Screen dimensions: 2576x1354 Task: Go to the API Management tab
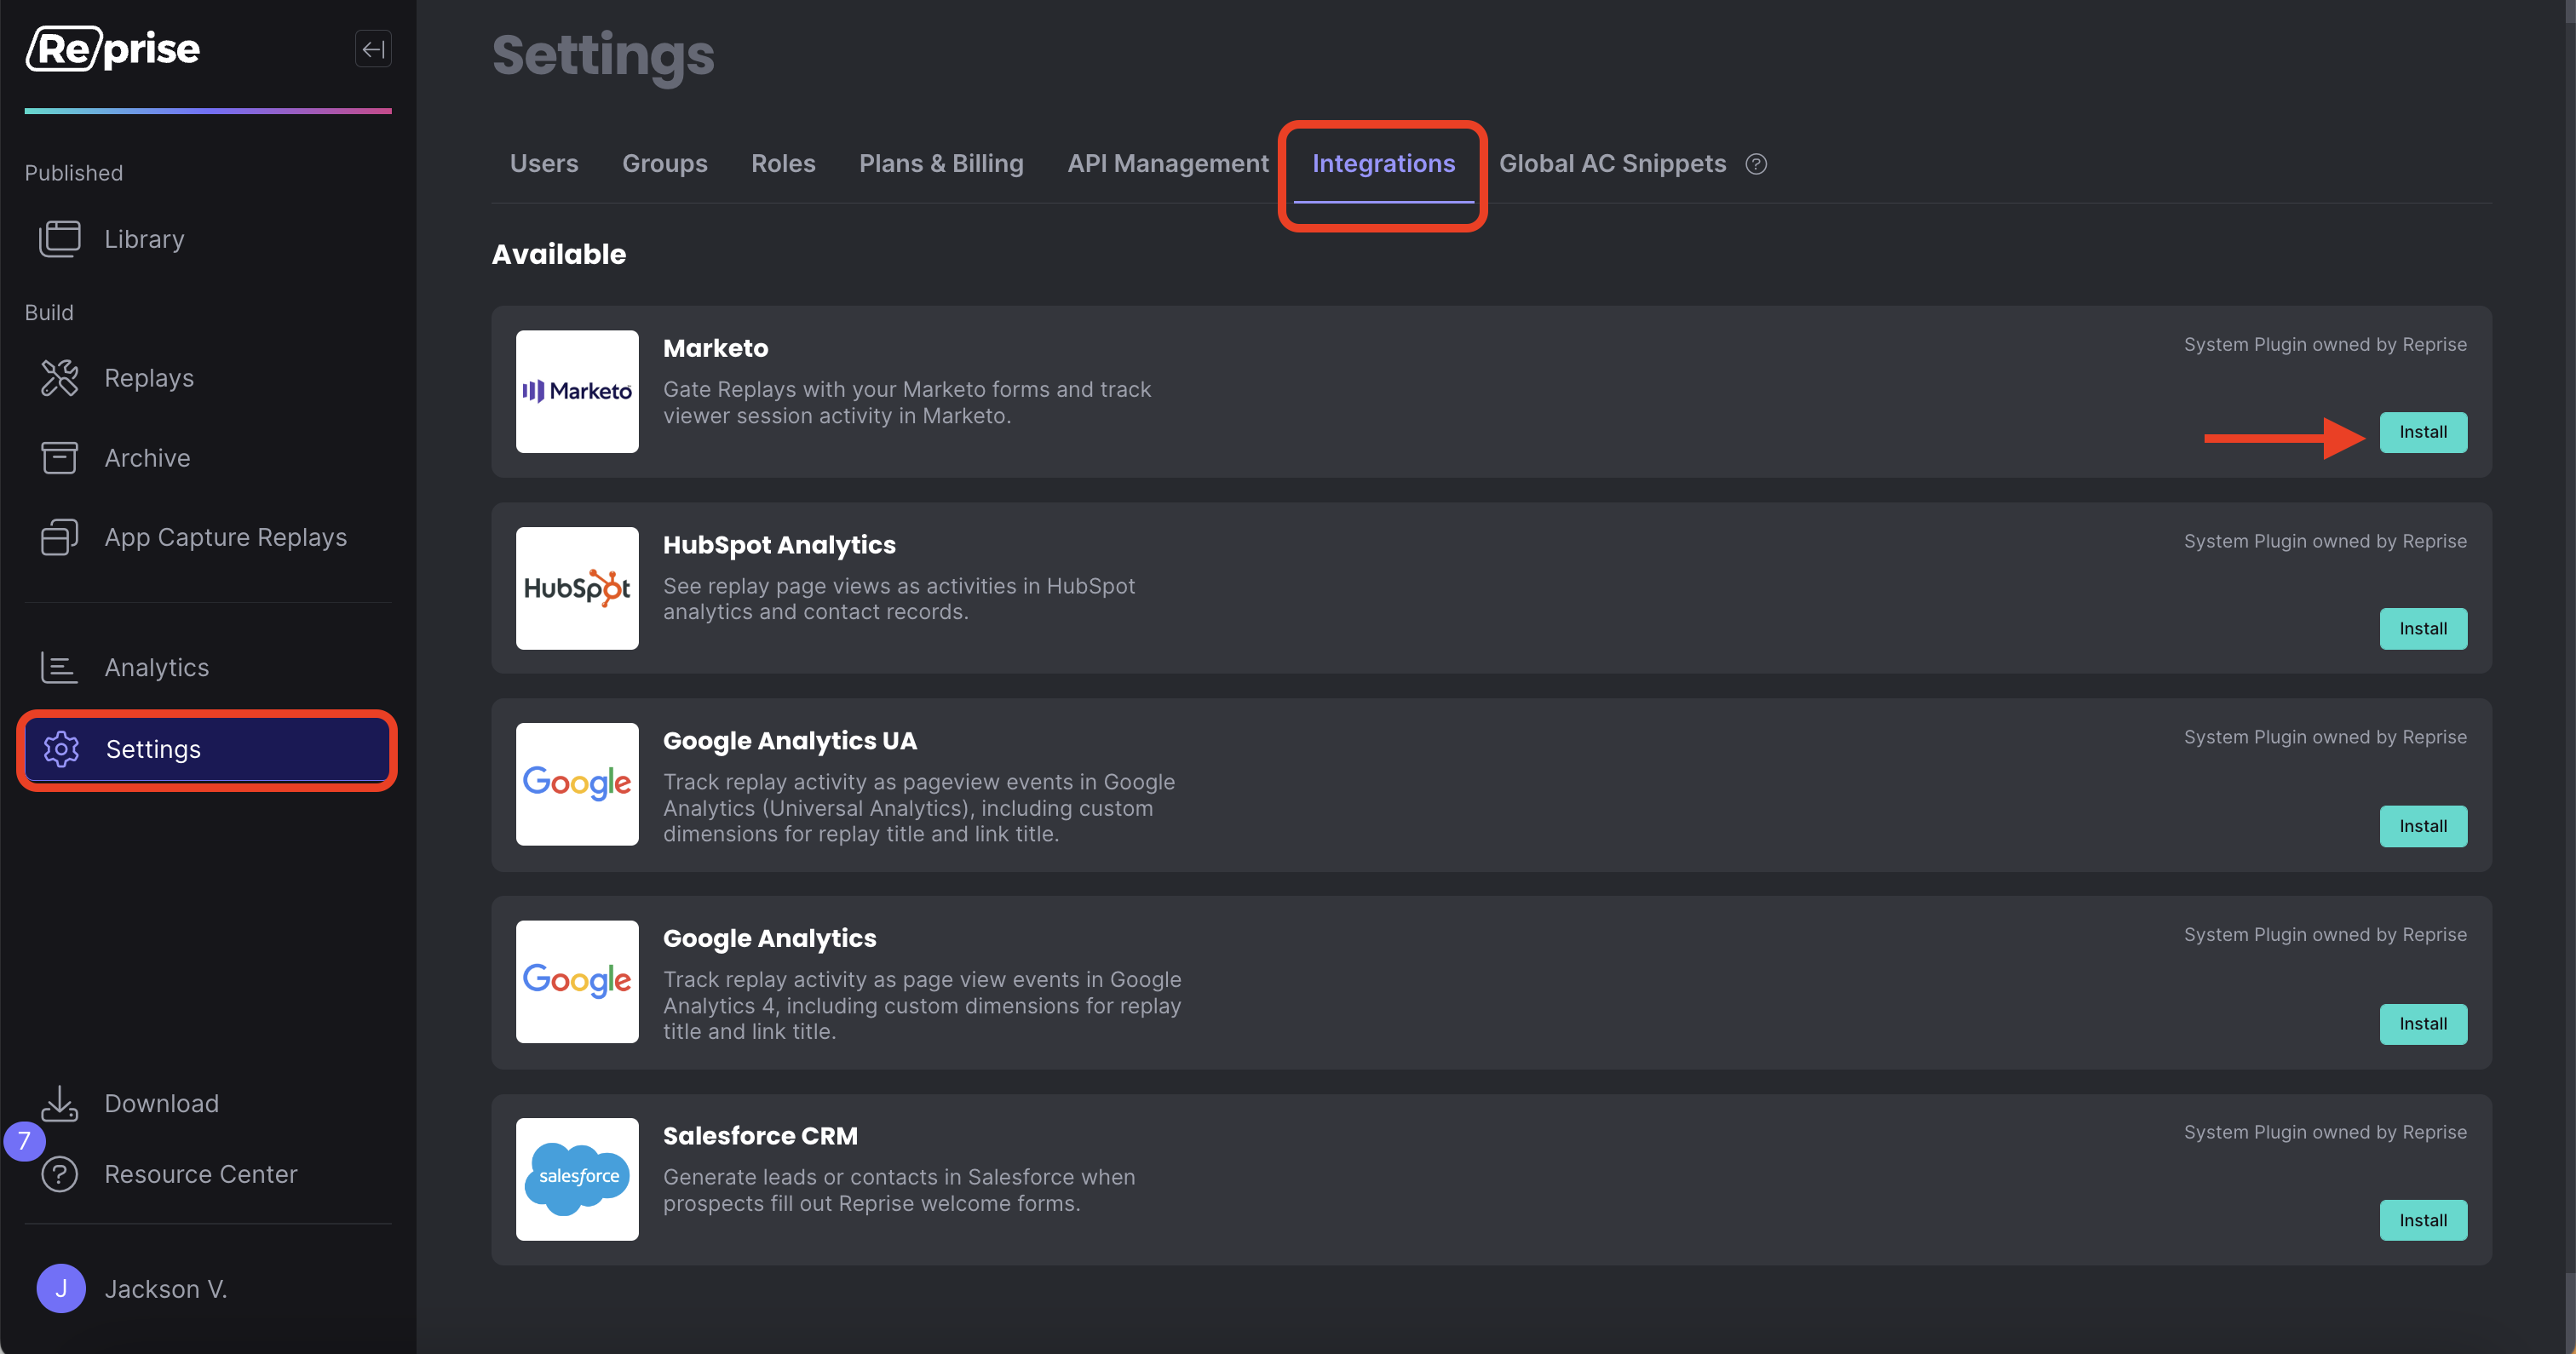tap(1168, 164)
